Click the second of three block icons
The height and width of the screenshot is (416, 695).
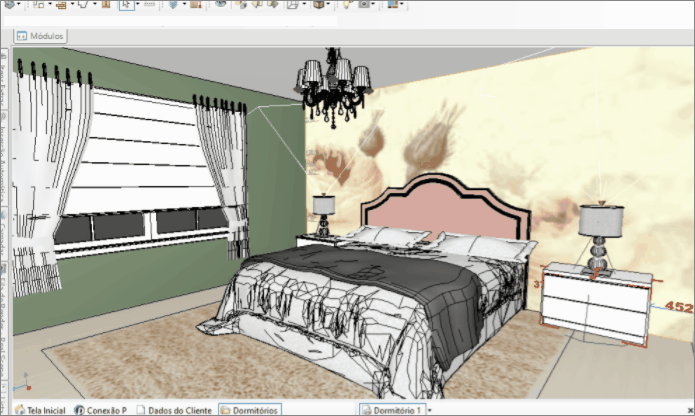[x=258, y=4]
